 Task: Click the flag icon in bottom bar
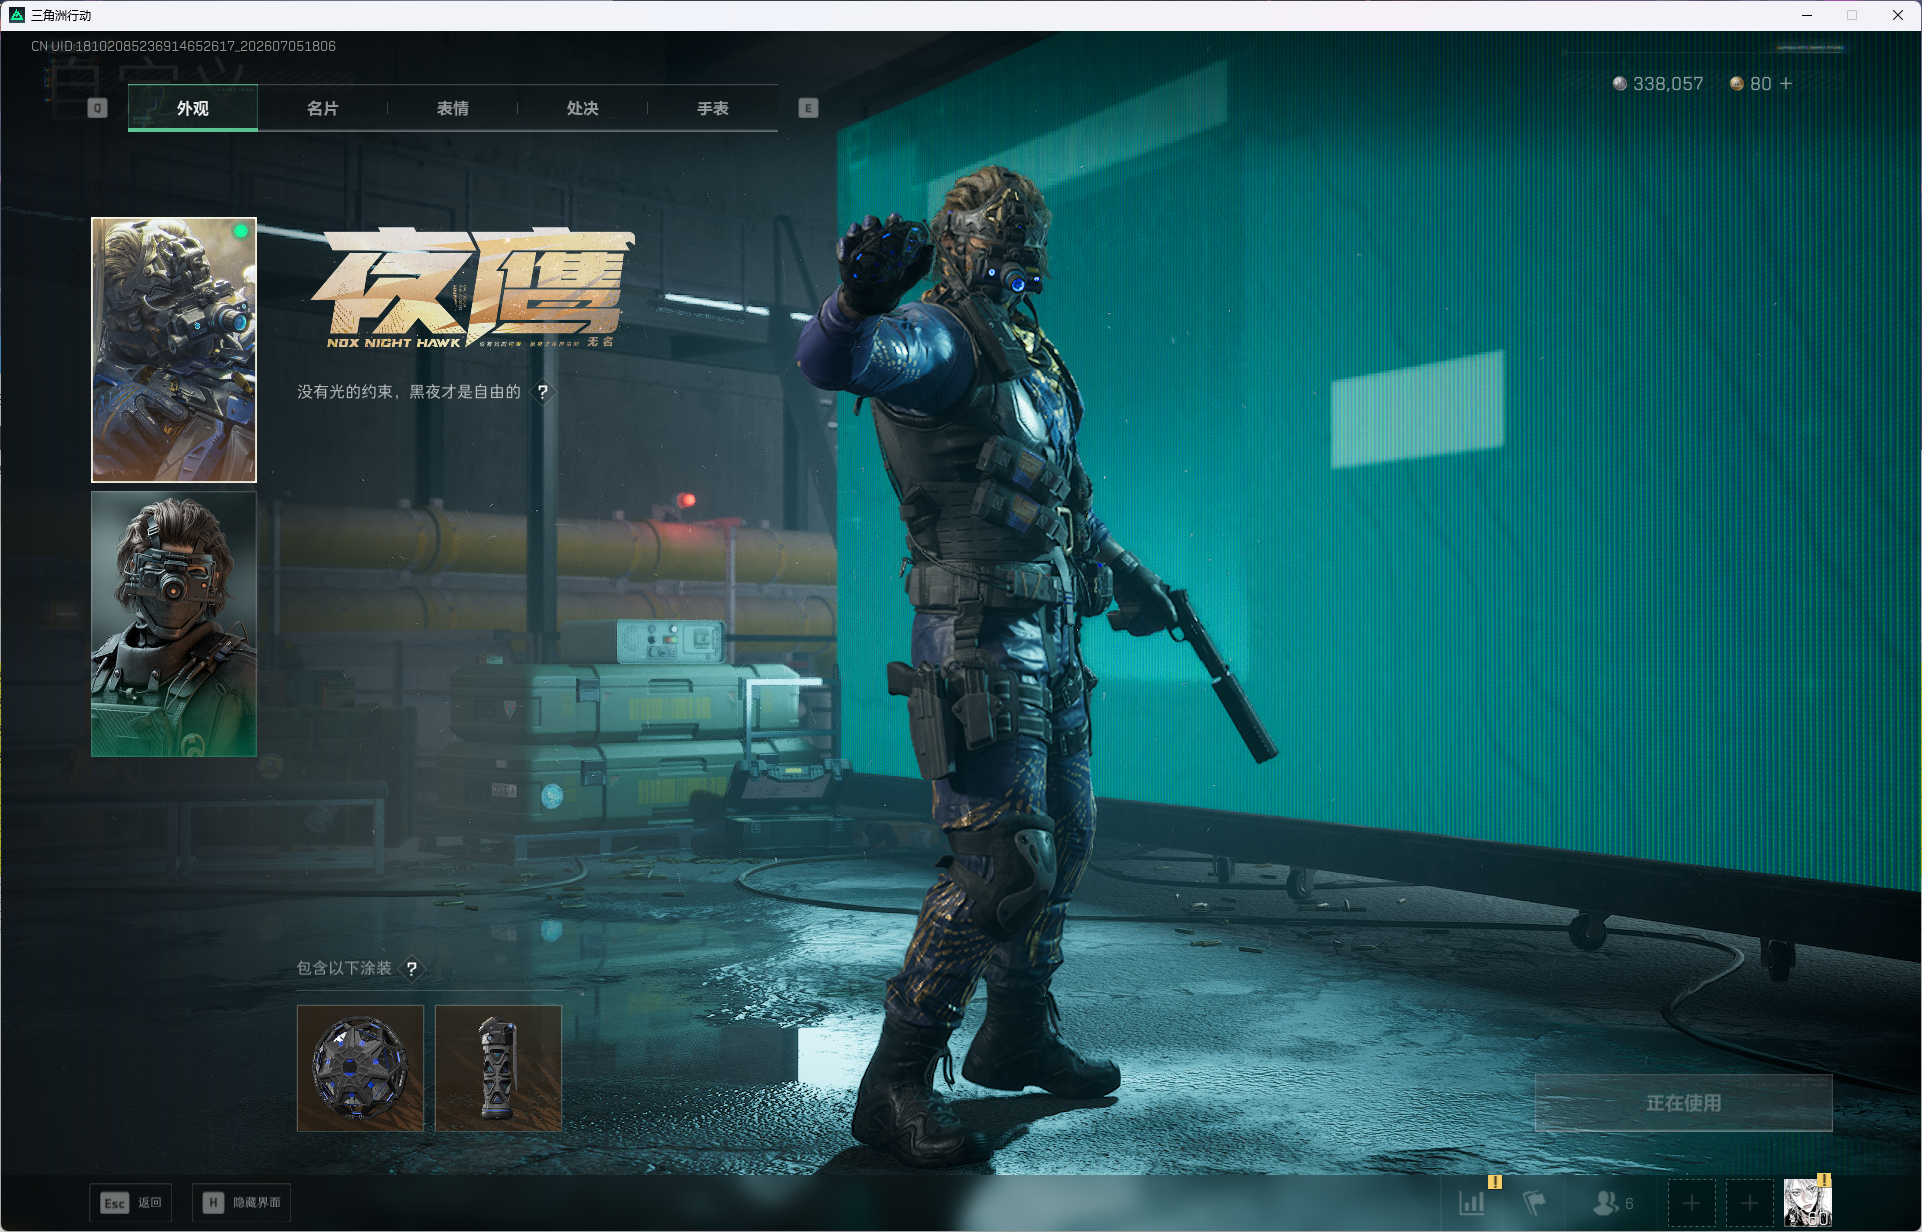tap(1534, 1203)
